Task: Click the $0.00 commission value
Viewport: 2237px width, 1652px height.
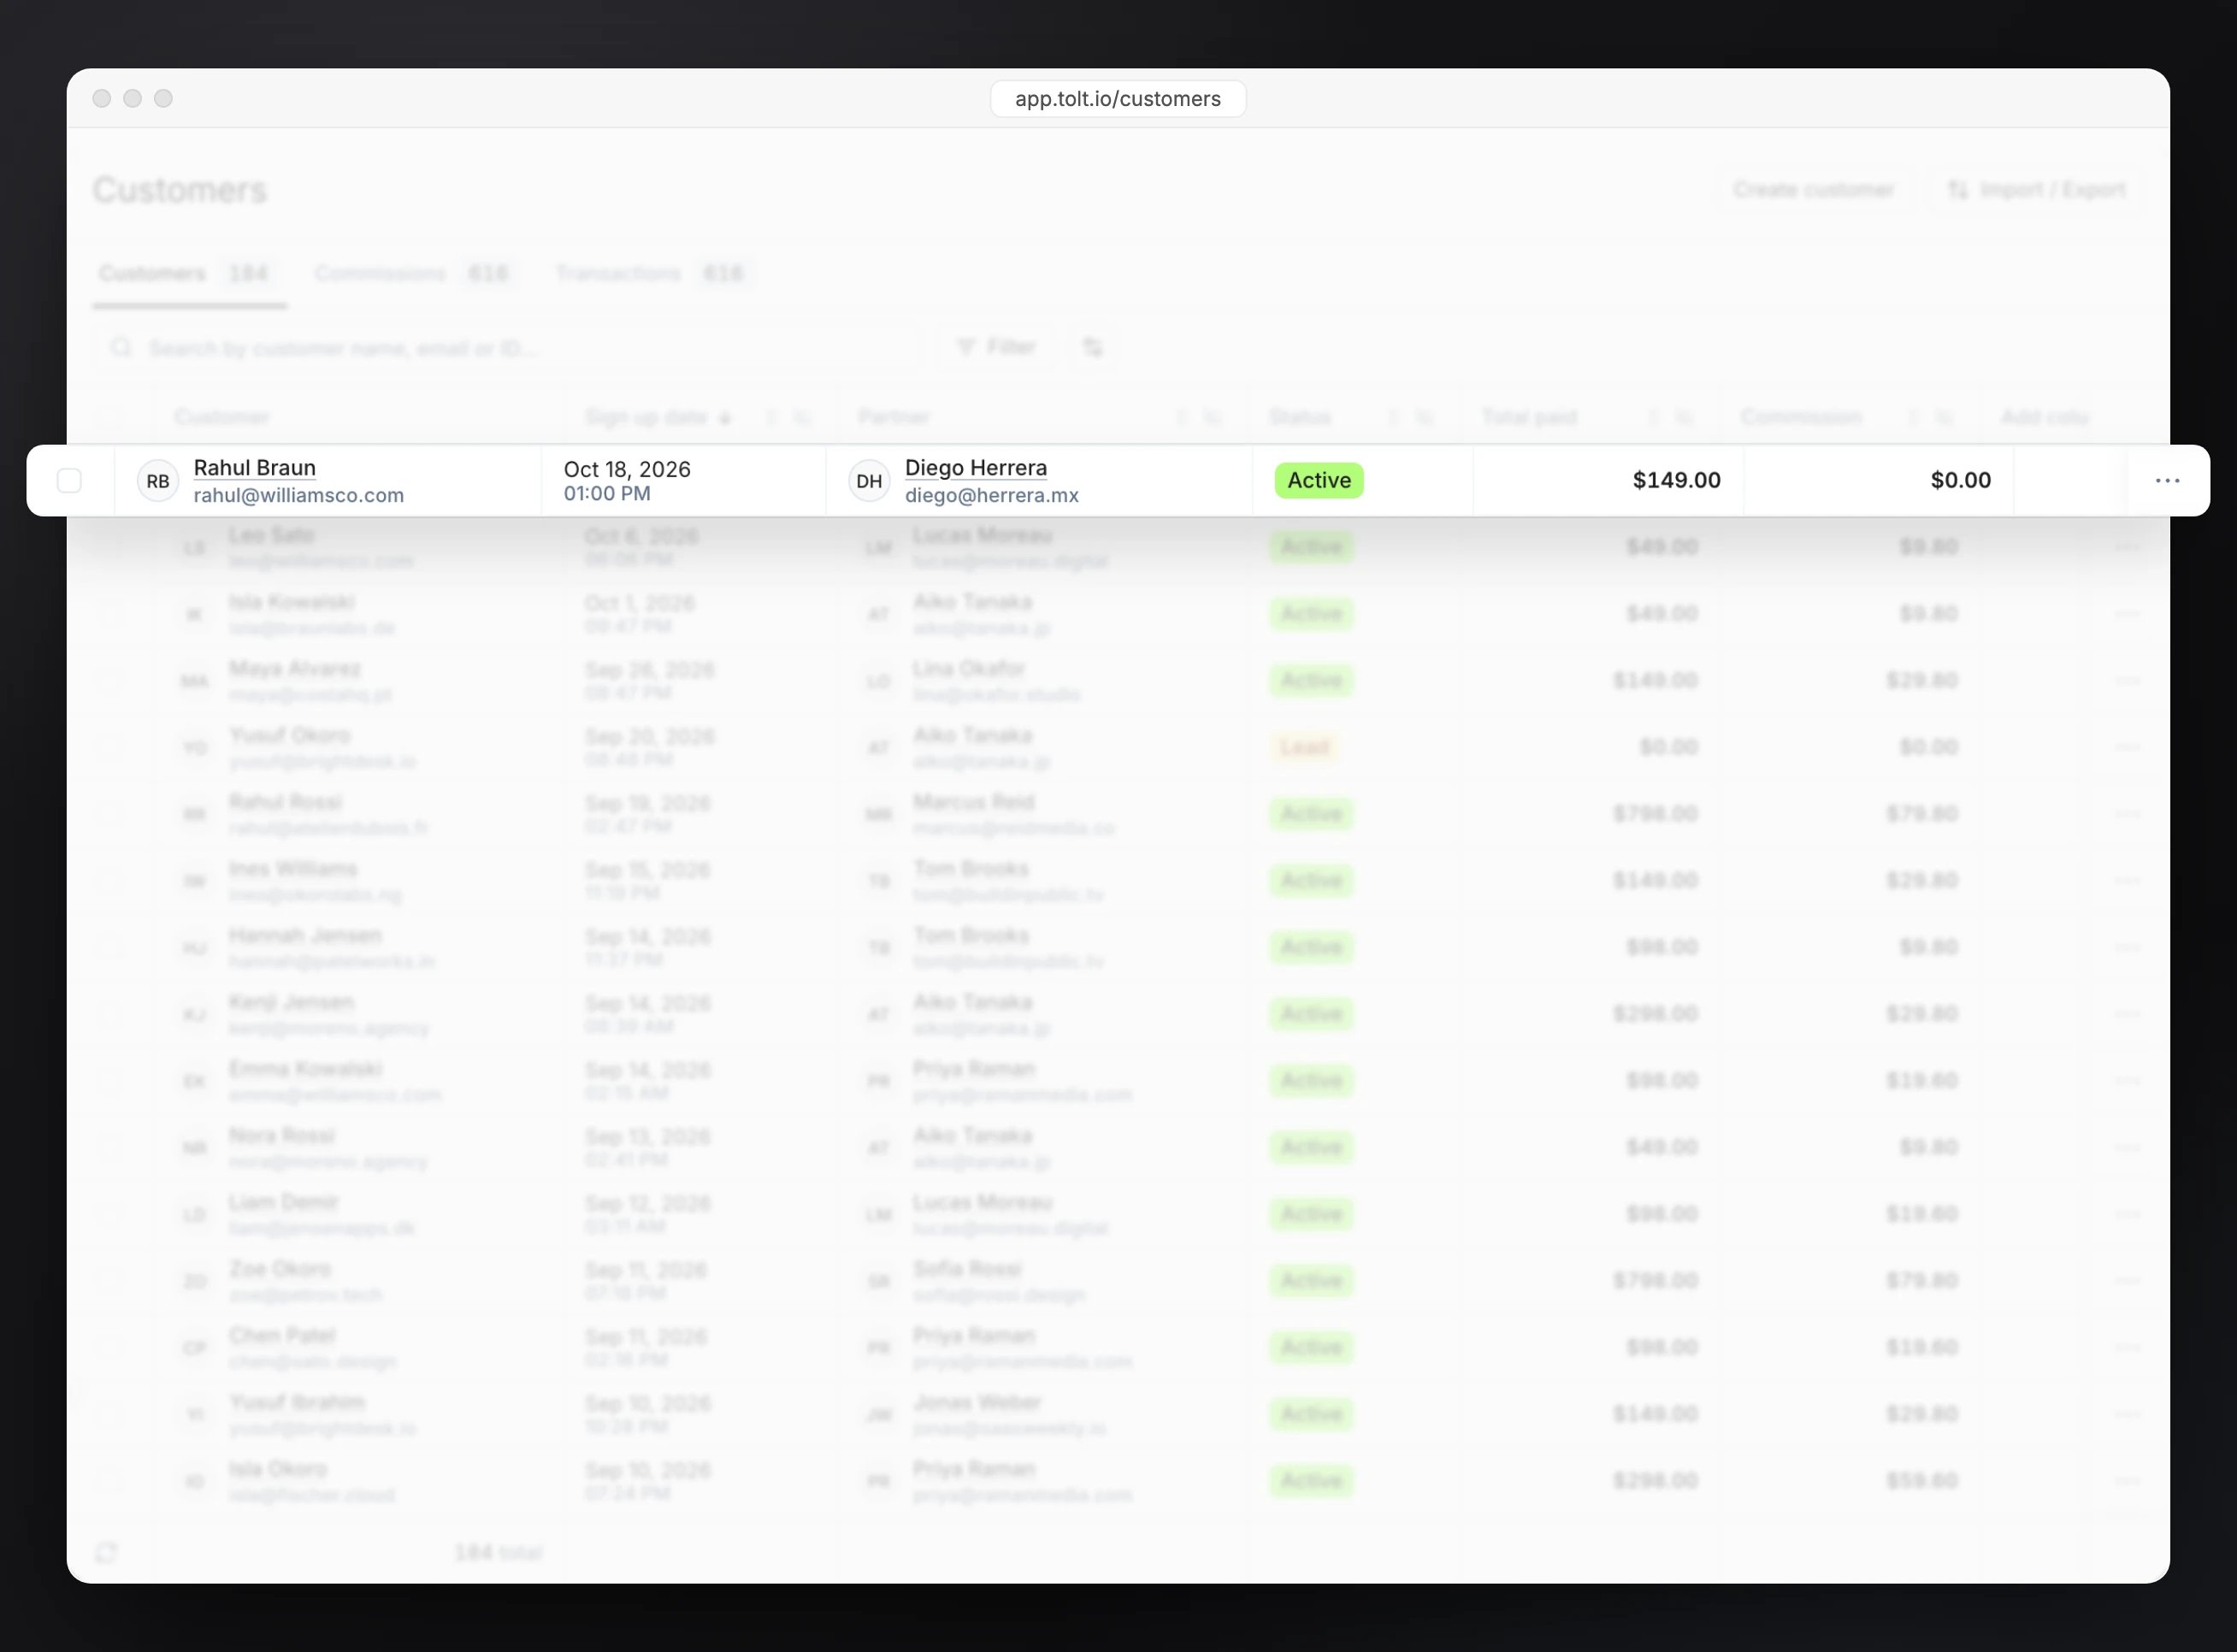Action: coord(1960,480)
